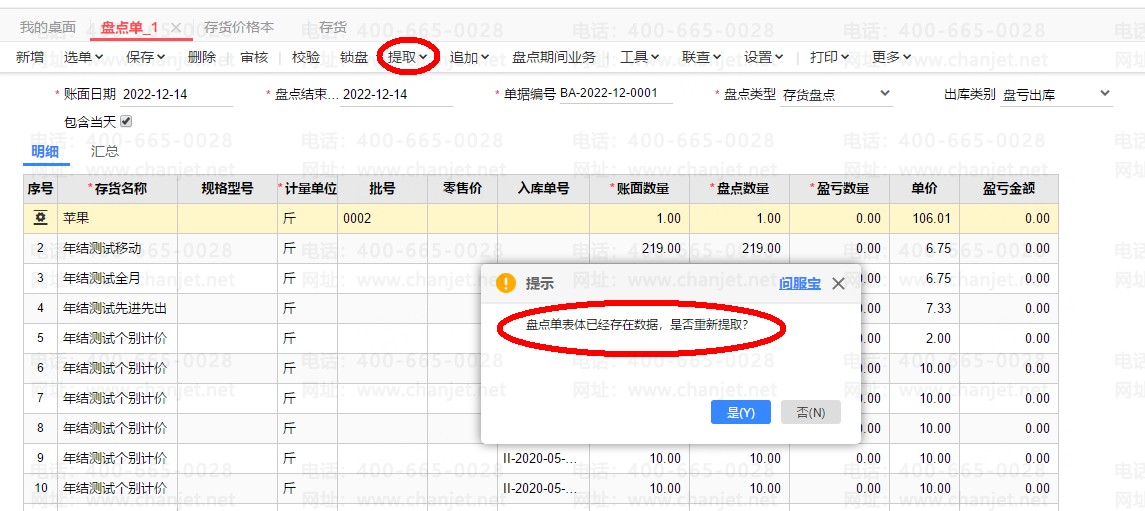This screenshot has height=511, width=1145.
Task: Click 审核 toolbar button
Action: pos(254,57)
